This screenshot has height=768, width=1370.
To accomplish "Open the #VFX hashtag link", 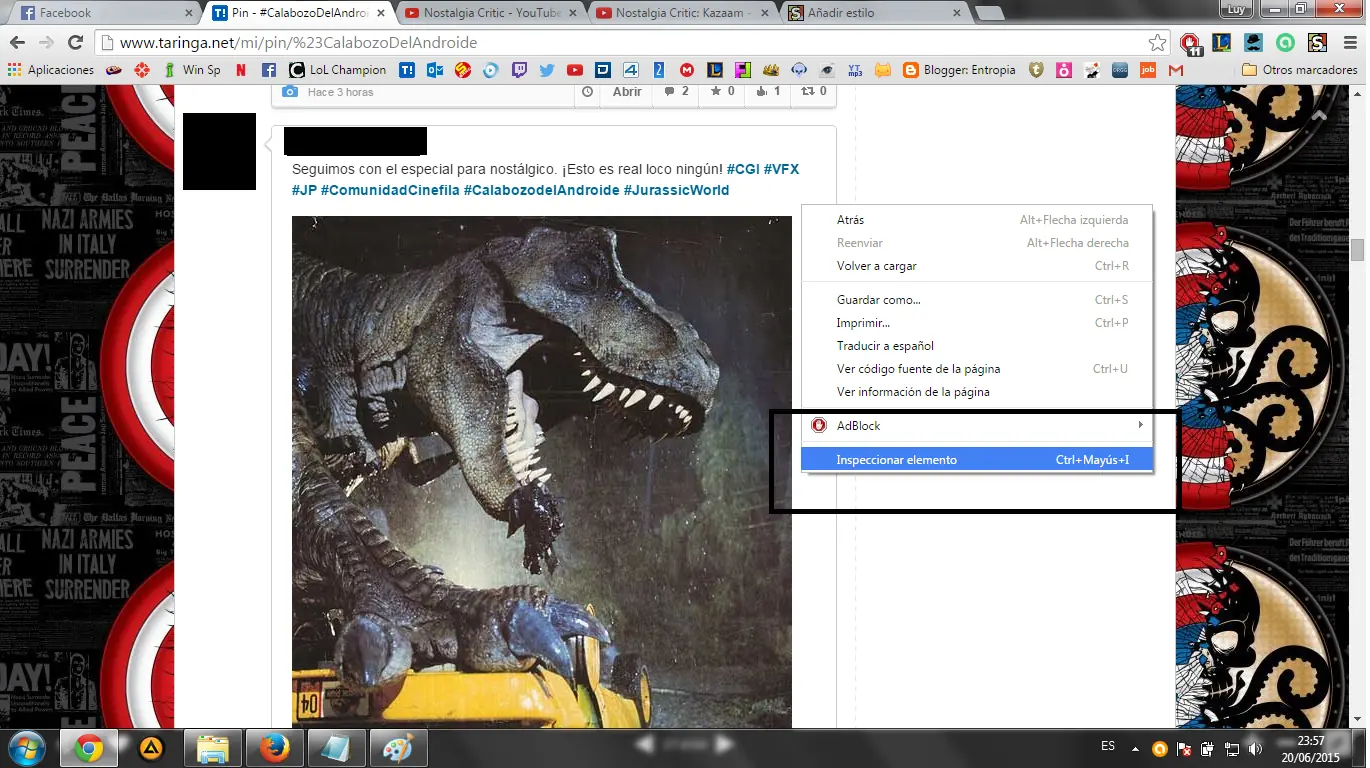I will (781, 170).
